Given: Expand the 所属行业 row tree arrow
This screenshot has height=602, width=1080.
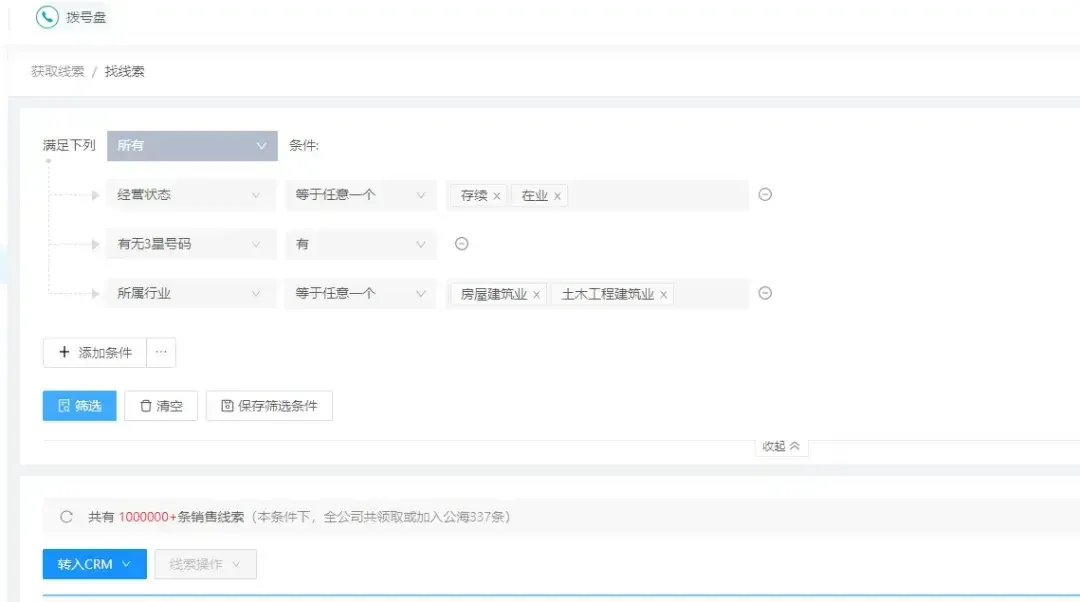Looking at the screenshot, I should click(x=96, y=294).
